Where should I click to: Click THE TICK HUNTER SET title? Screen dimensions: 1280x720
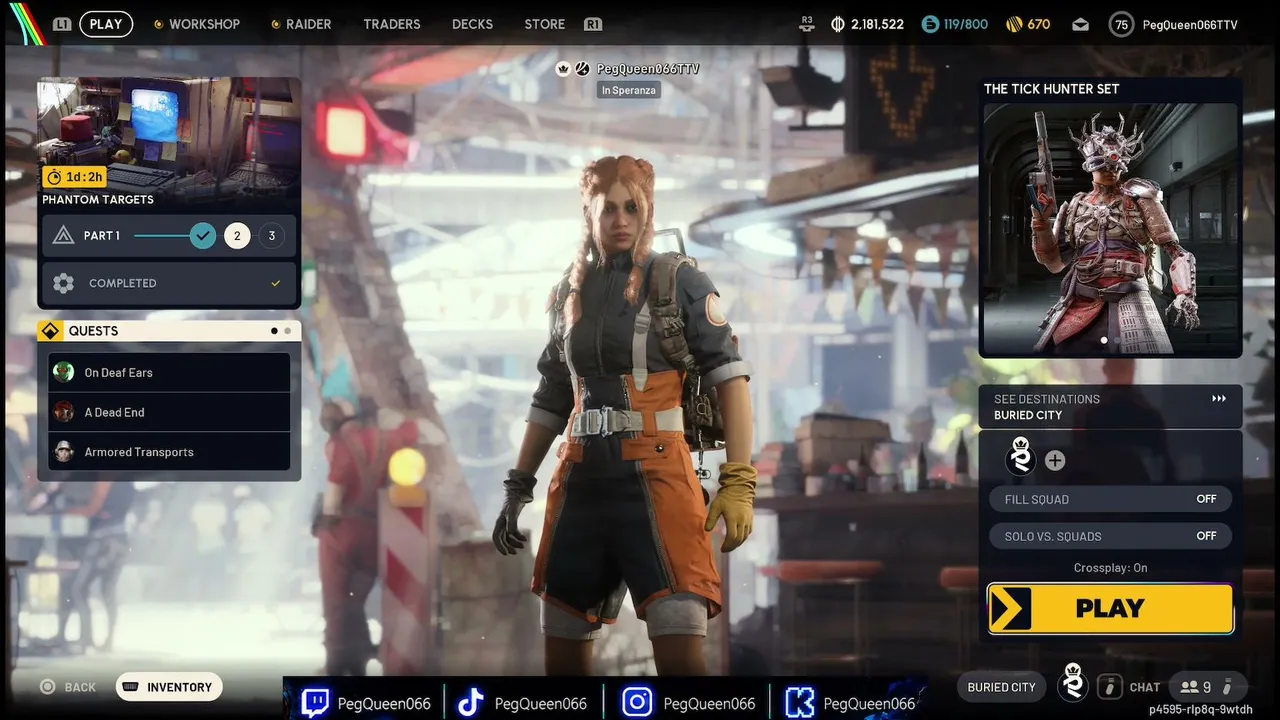click(1052, 89)
